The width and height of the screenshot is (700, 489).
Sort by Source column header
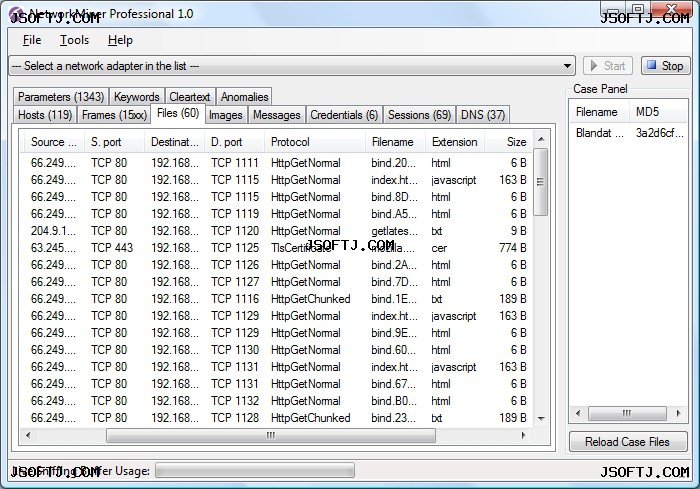pyautogui.click(x=53, y=142)
